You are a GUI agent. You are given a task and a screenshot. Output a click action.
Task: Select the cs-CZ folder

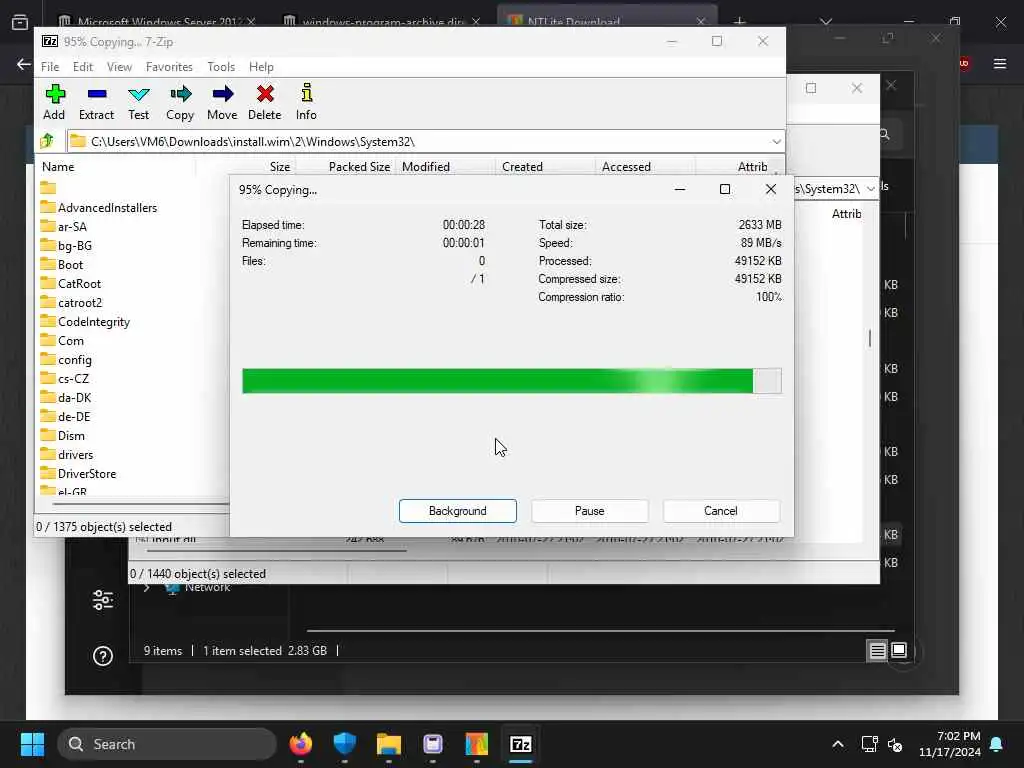pos(65,378)
